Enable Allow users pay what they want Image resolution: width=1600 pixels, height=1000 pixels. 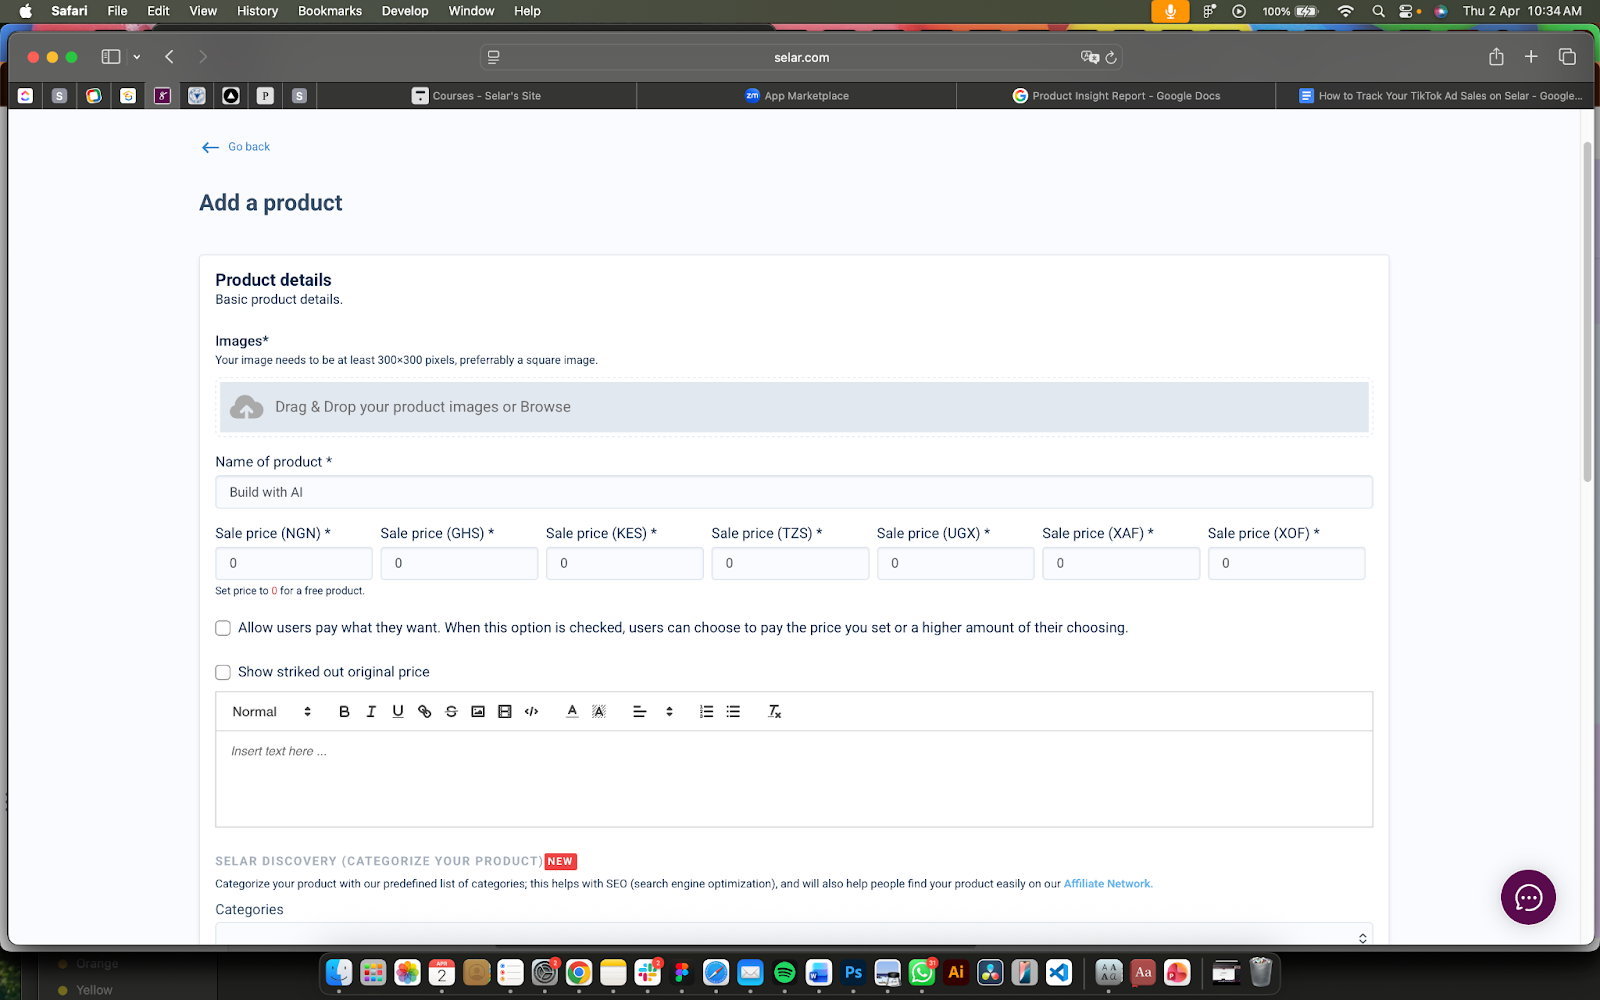click(223, 628)
